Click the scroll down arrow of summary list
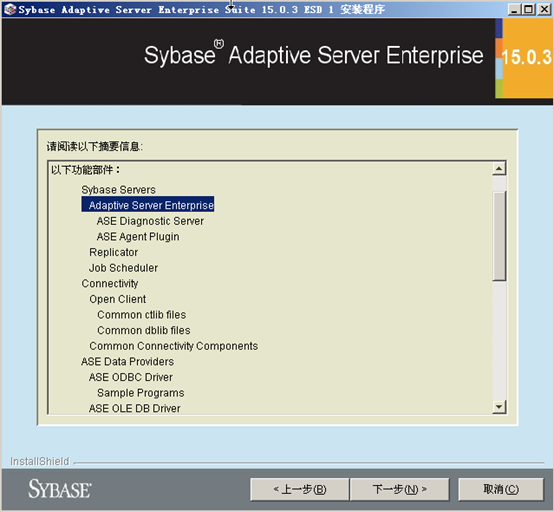 (499, 406)
